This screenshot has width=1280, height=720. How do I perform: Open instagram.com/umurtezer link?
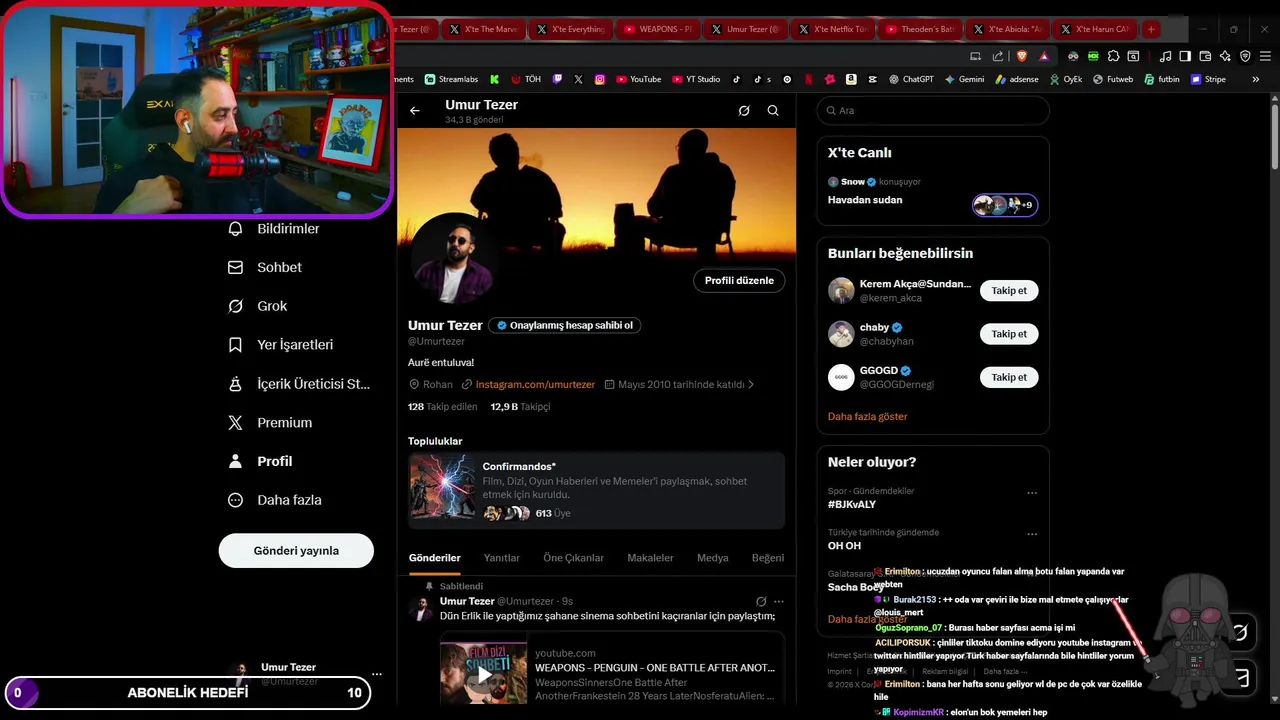point(535,384)
